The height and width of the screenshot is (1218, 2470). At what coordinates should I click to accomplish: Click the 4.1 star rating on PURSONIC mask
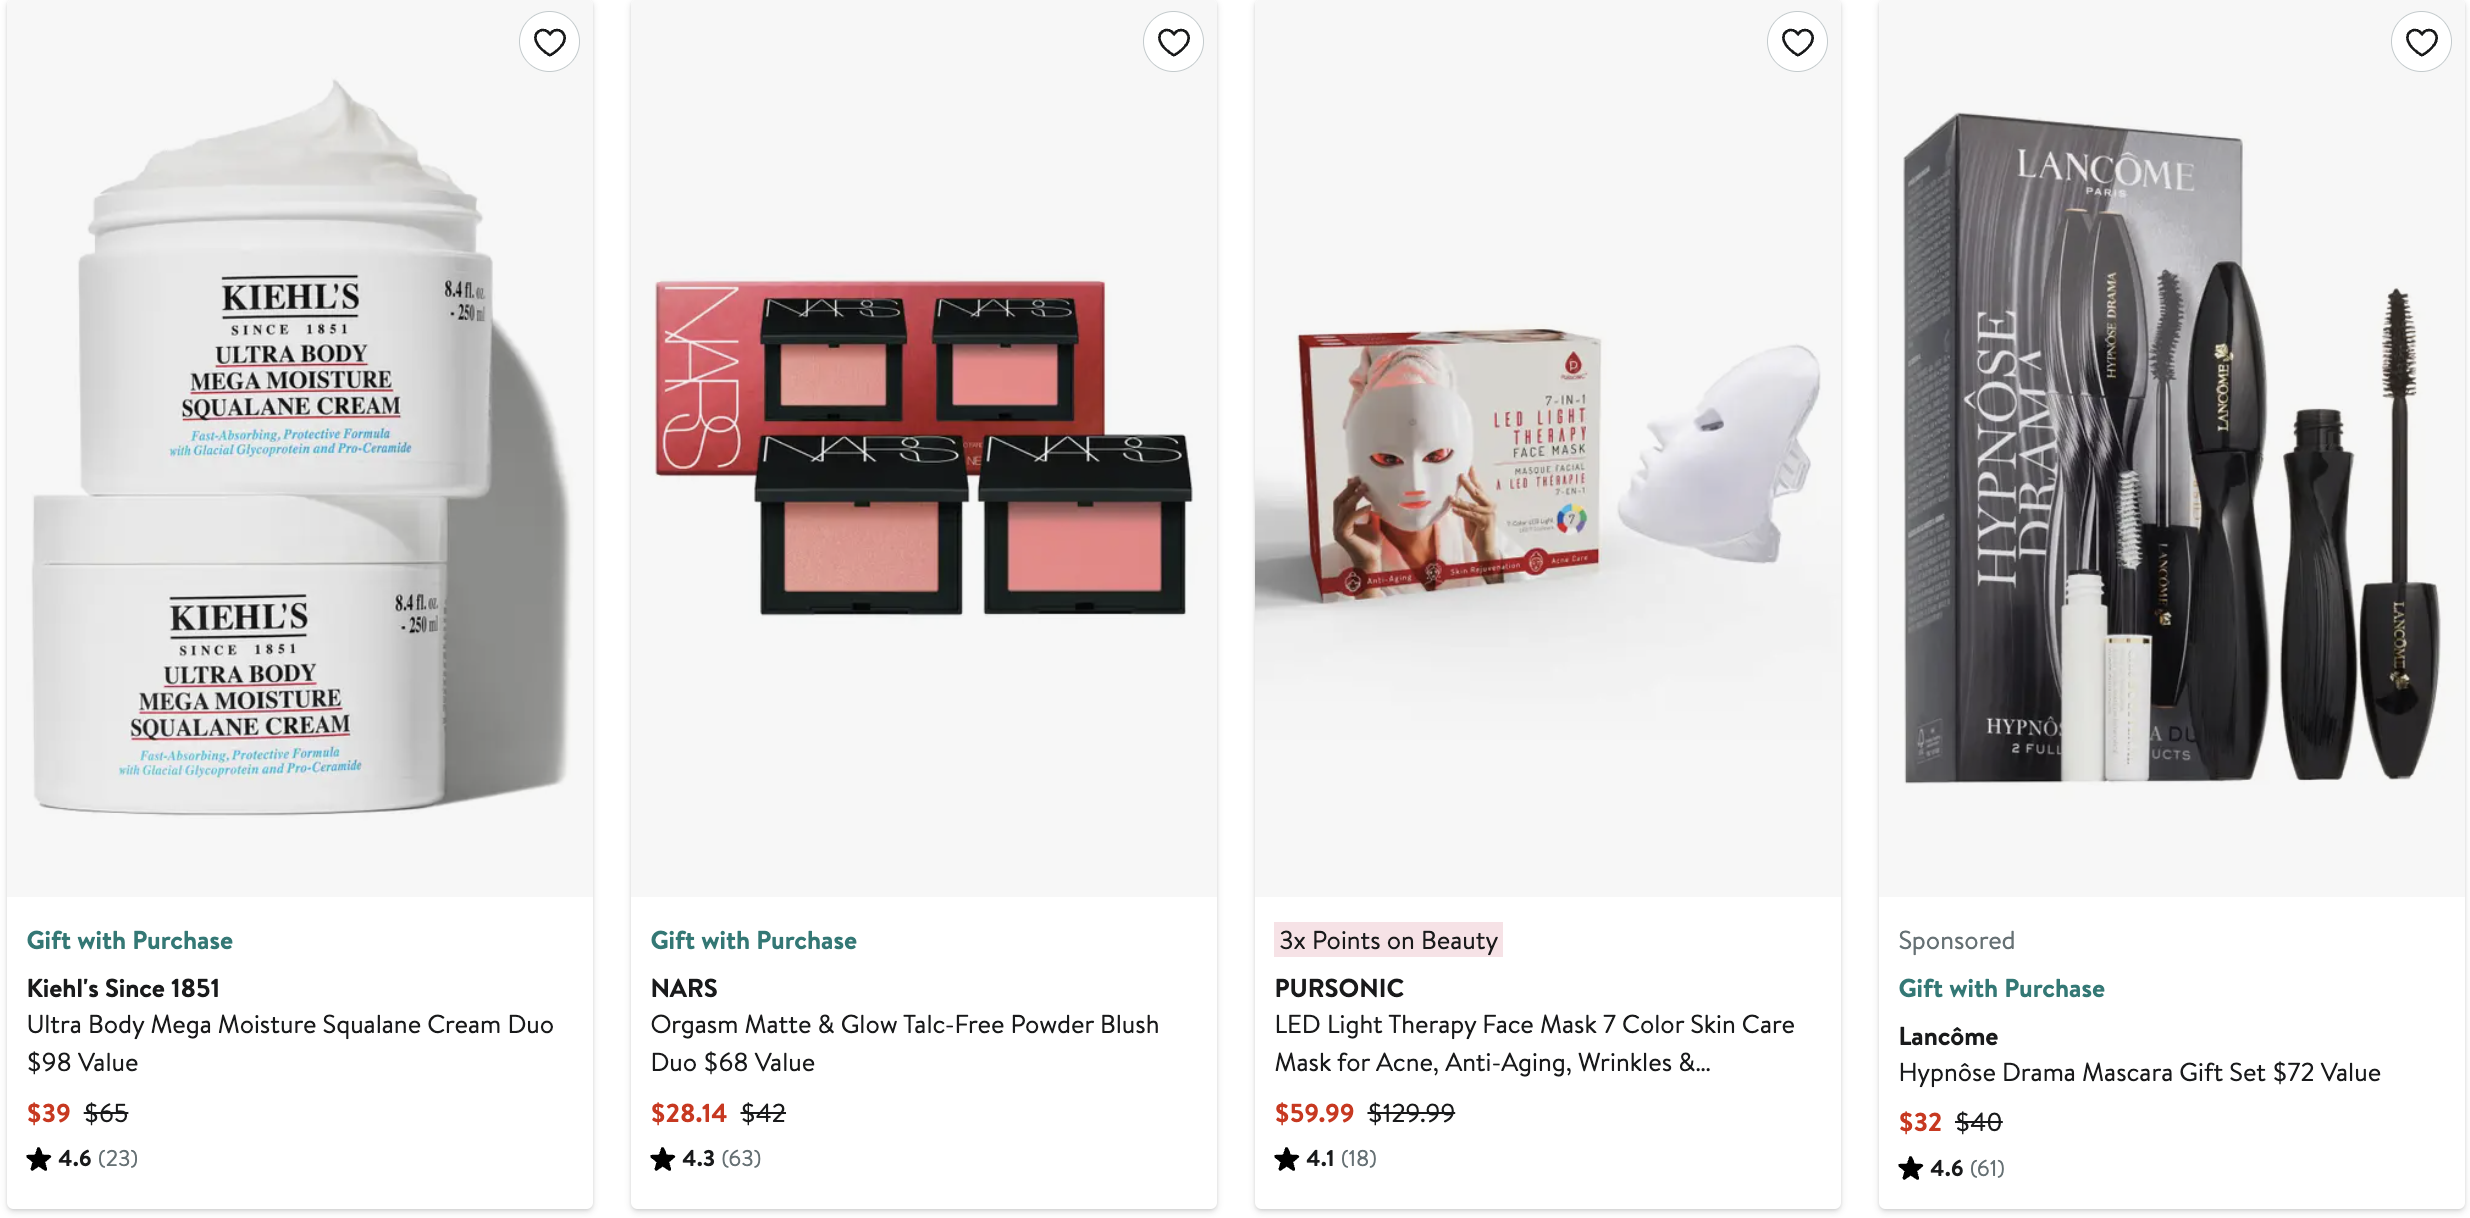click(1326, 1158)
